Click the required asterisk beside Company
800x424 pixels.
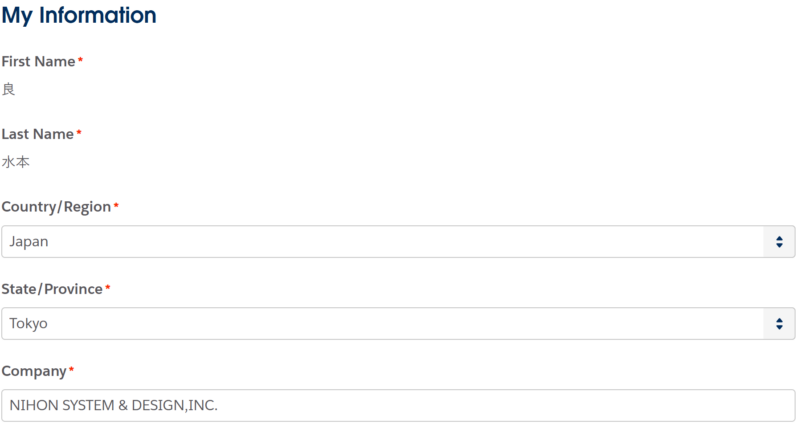tap(71, 370)
